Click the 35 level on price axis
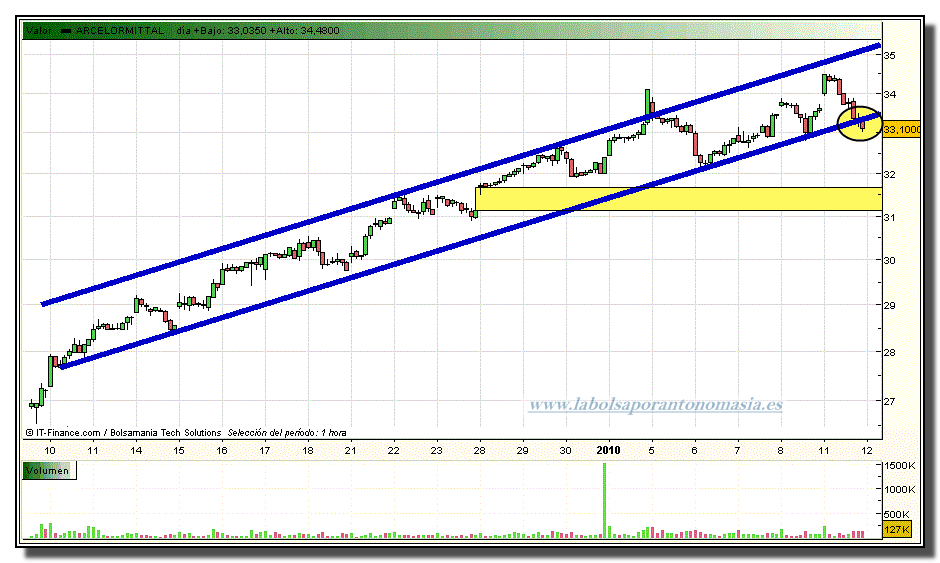The height and width of the screenshot is (563, 940). (889, 55)
